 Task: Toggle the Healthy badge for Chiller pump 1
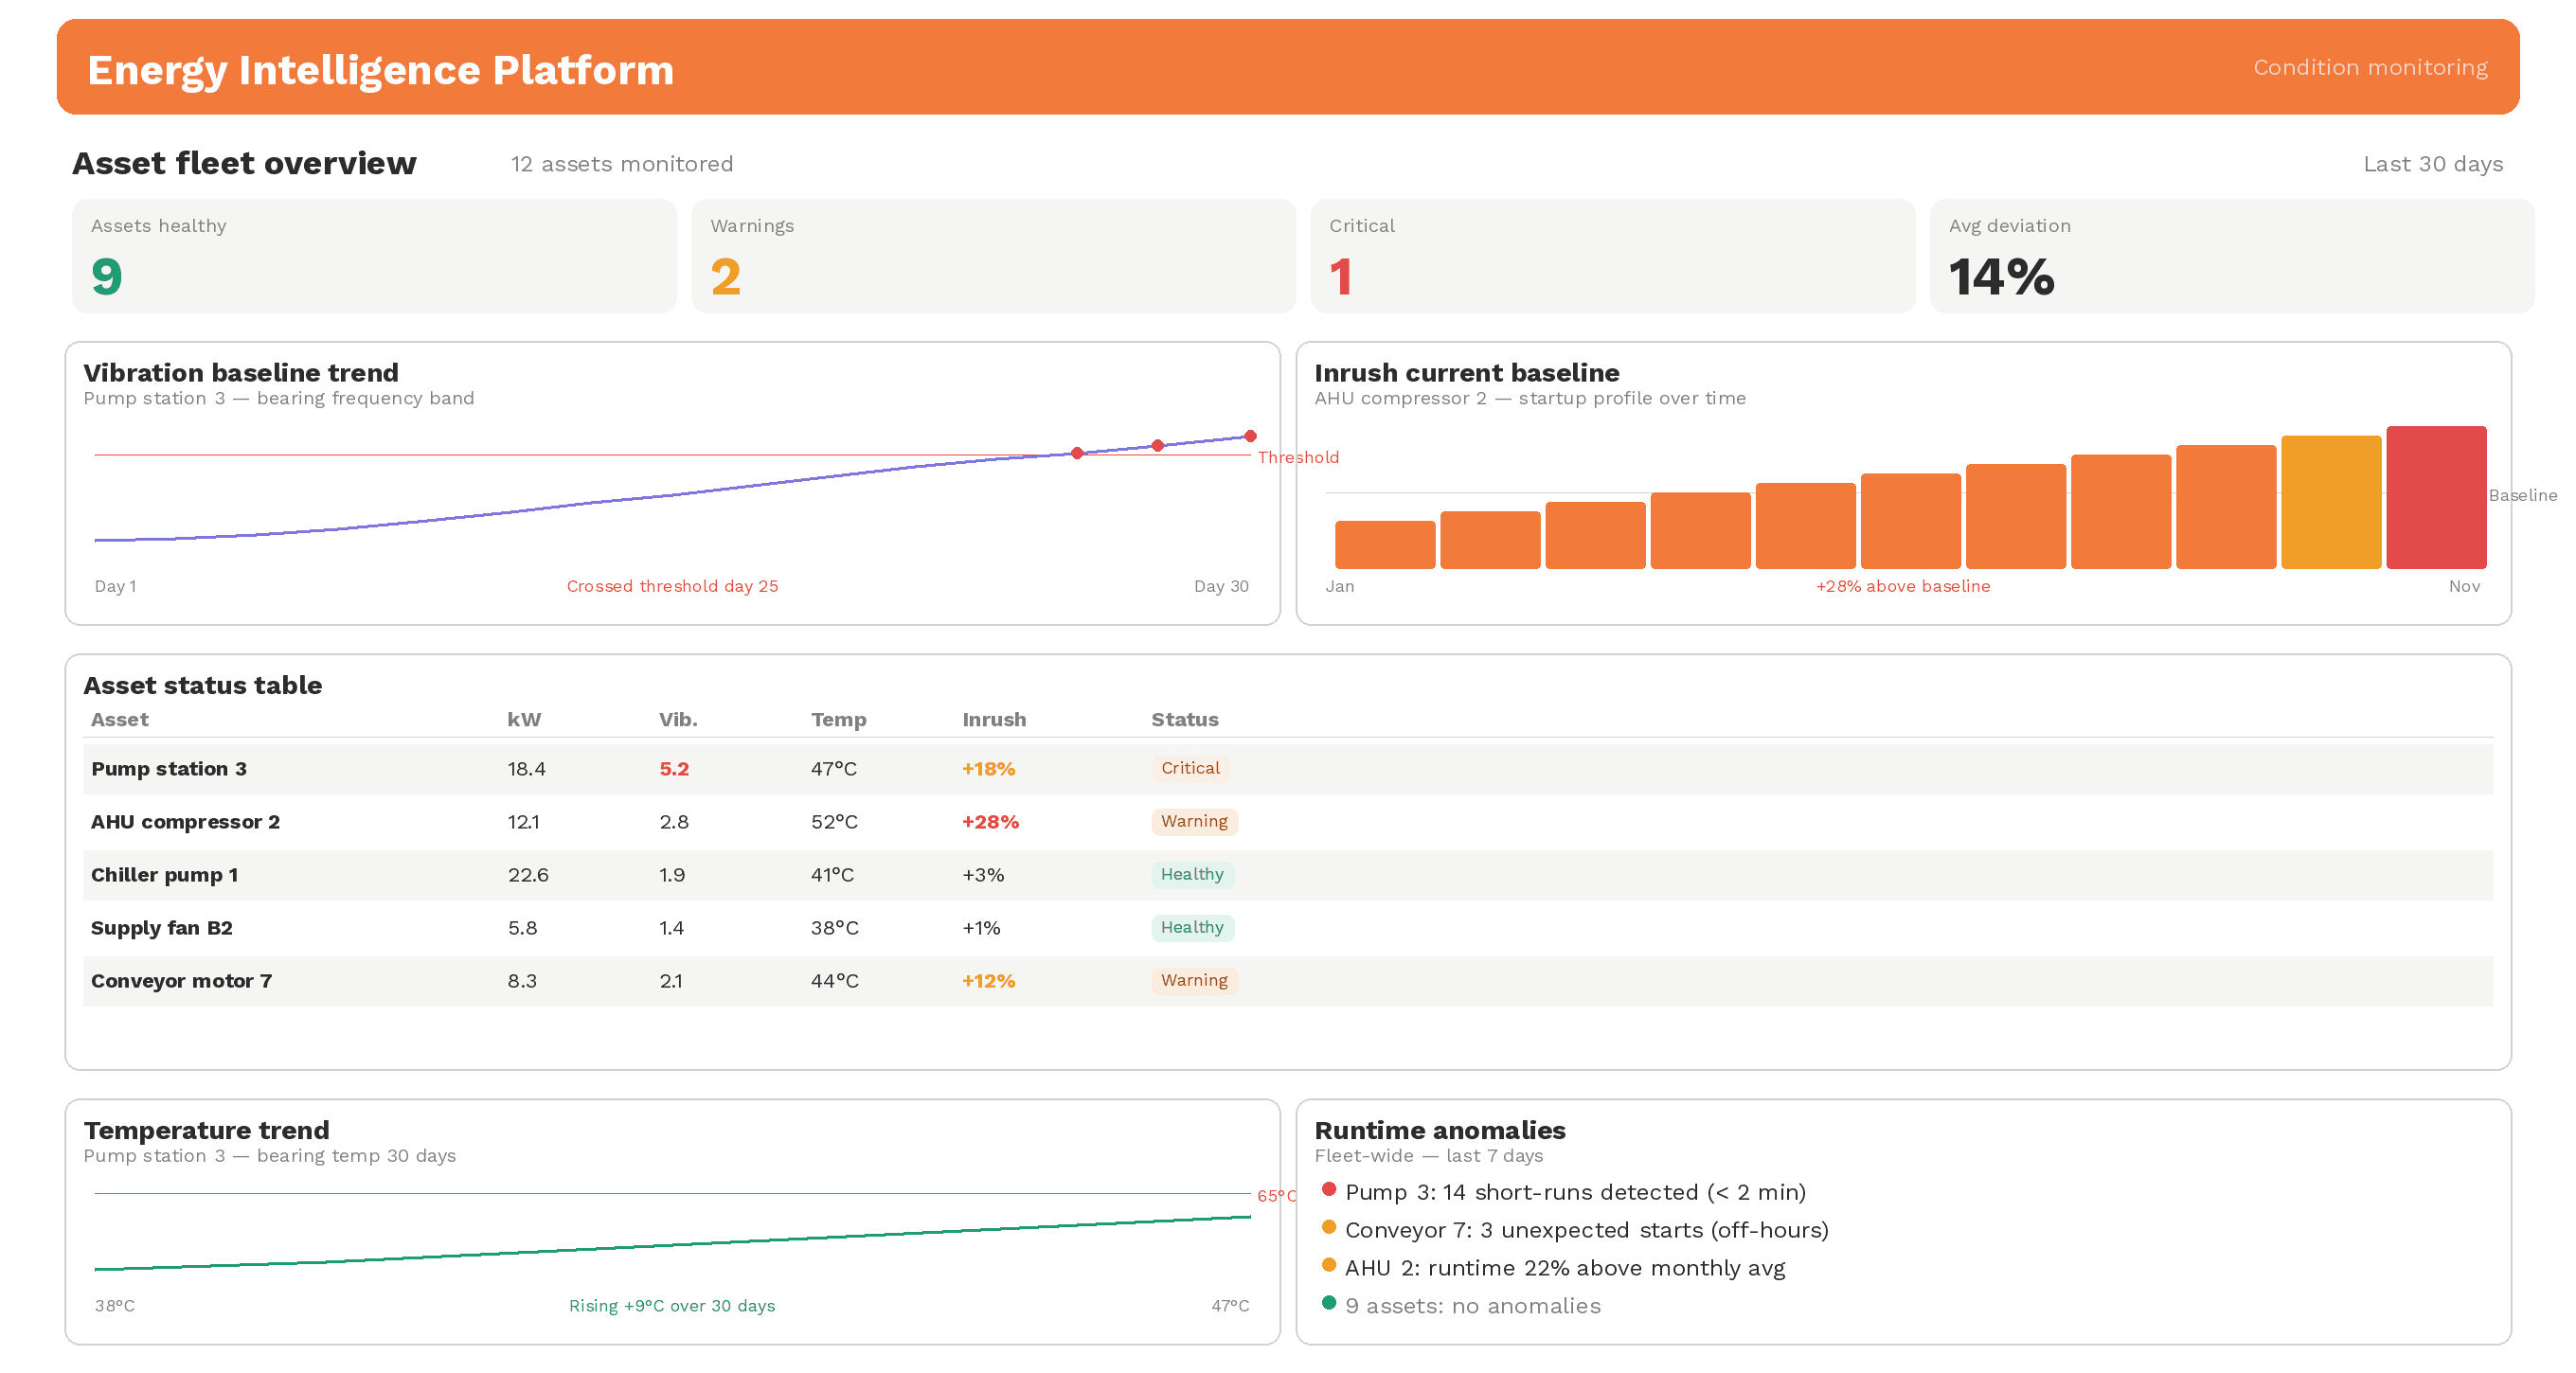pyautogui.click(x=1192, y=874)
